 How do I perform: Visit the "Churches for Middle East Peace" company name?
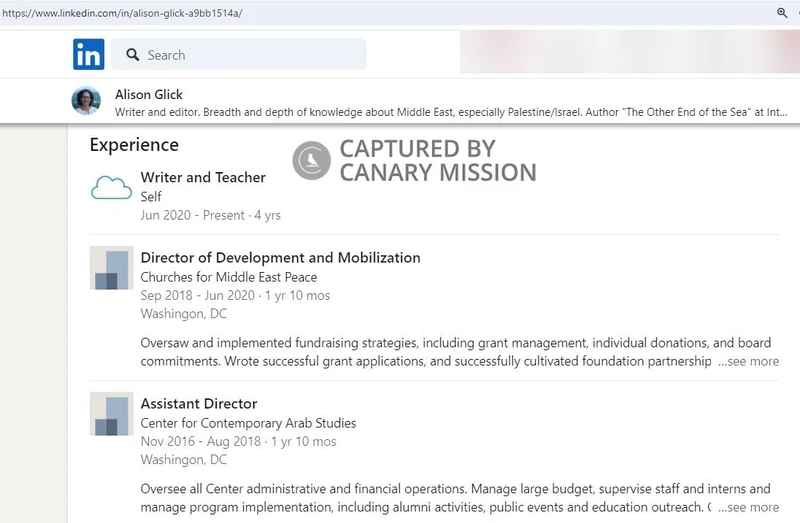point(229,277)
